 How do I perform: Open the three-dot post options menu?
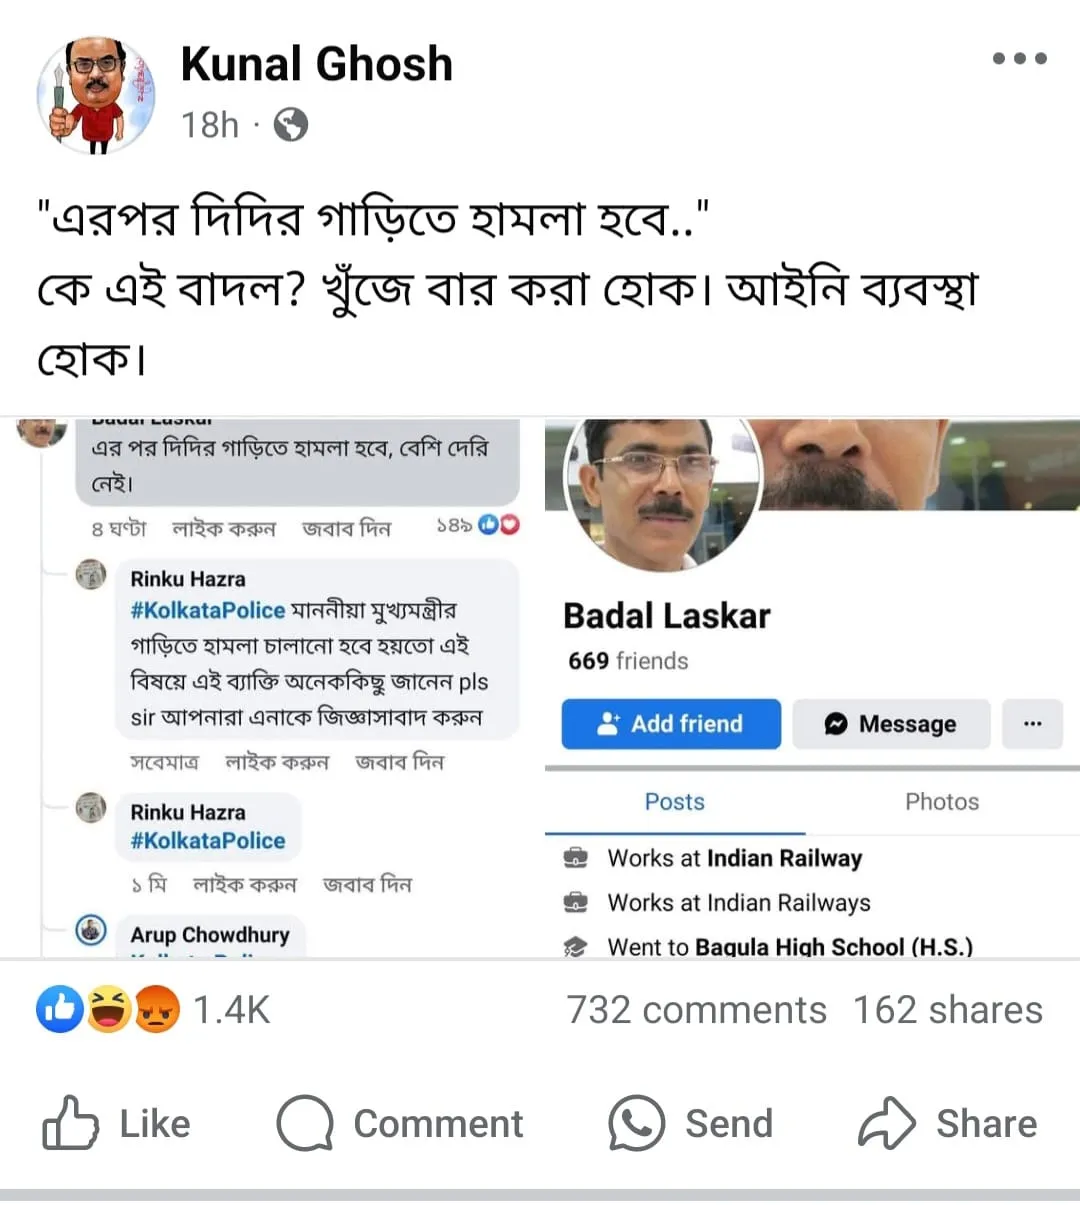(1019, 59)
